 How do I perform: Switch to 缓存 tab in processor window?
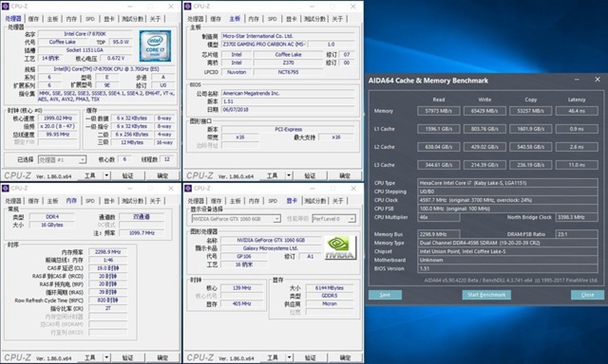coord(33,19)
